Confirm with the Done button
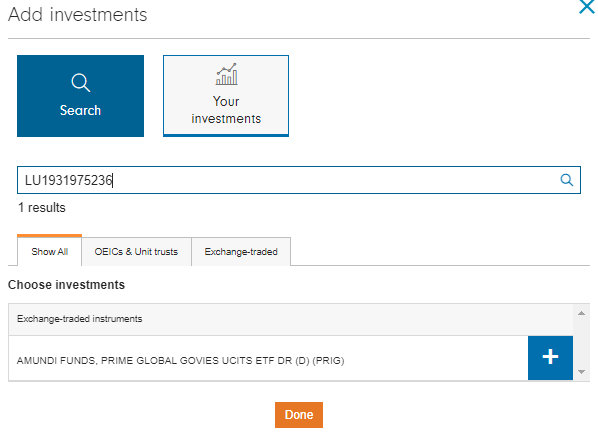The width and height of the screenshot is (598, 433). [299, 415]
